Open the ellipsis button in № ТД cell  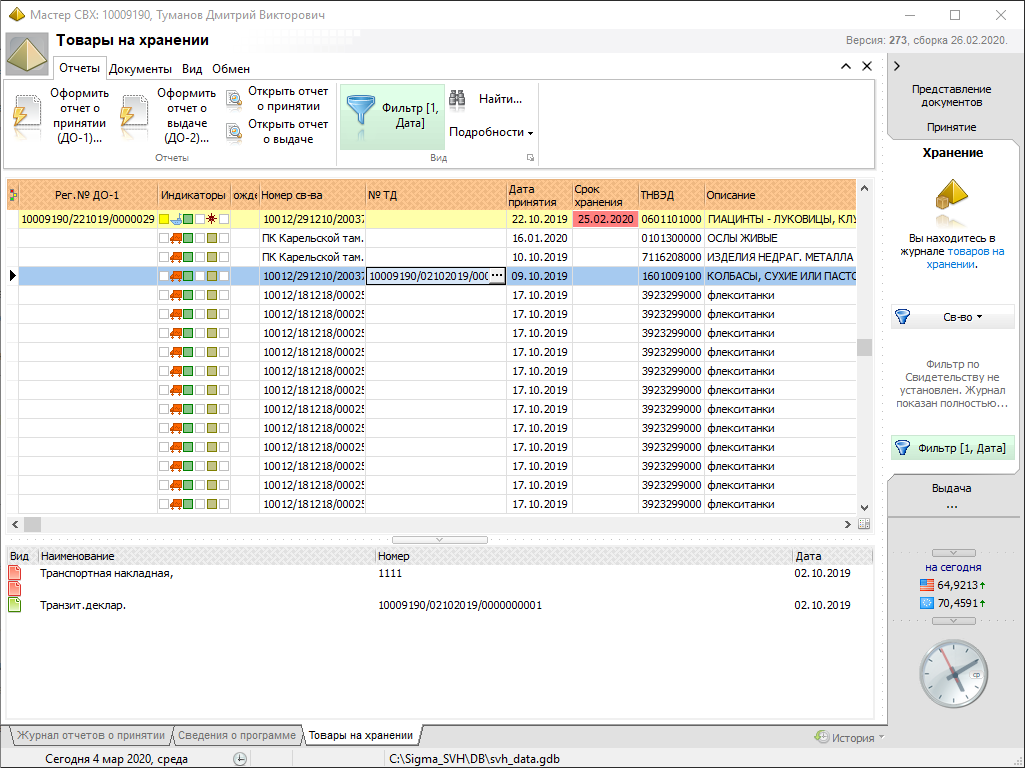click(x=497, y=276)
